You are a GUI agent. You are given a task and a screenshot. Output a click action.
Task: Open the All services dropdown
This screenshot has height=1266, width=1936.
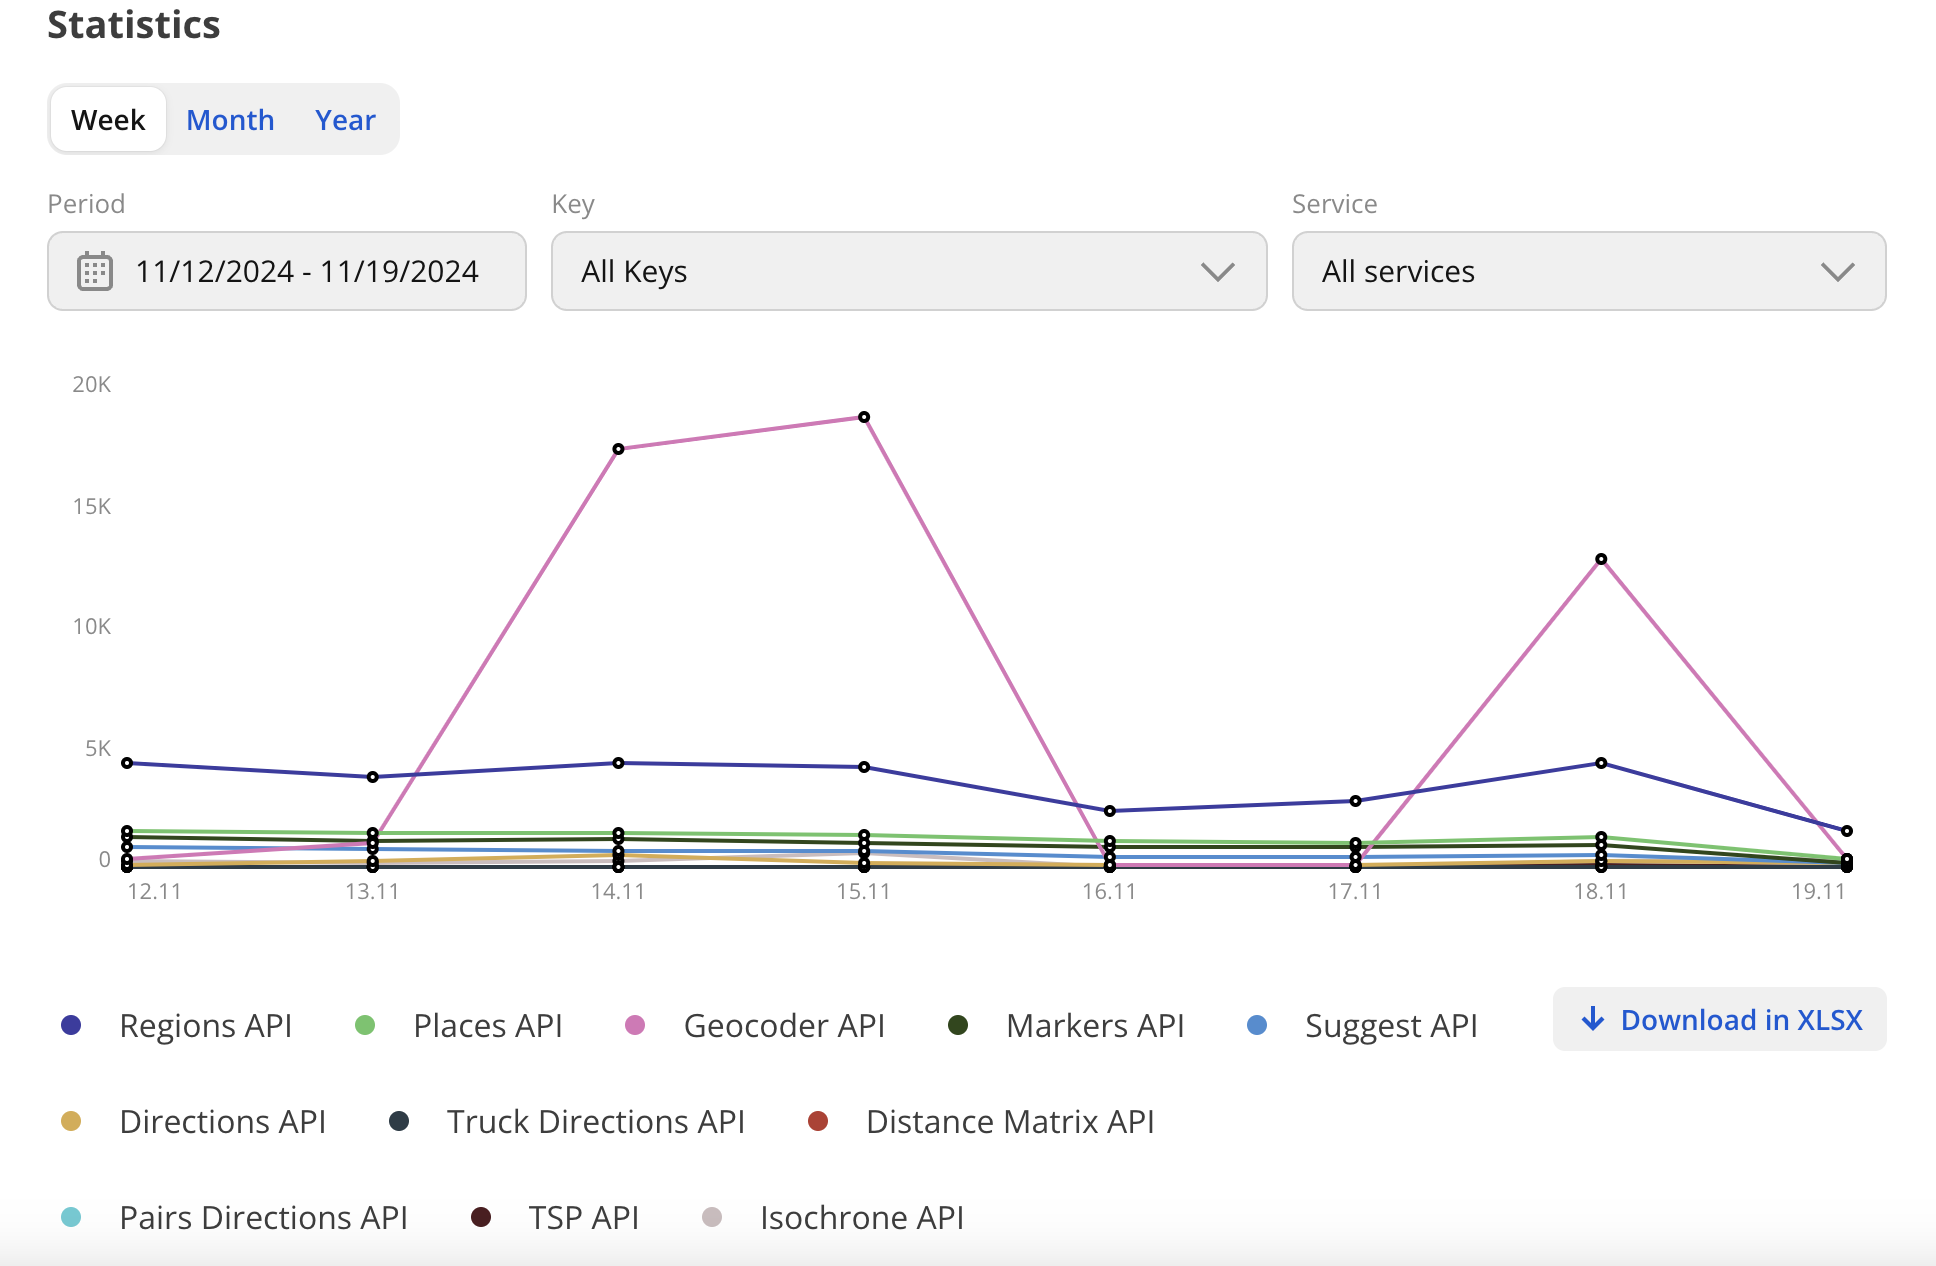pos(1589,271)
